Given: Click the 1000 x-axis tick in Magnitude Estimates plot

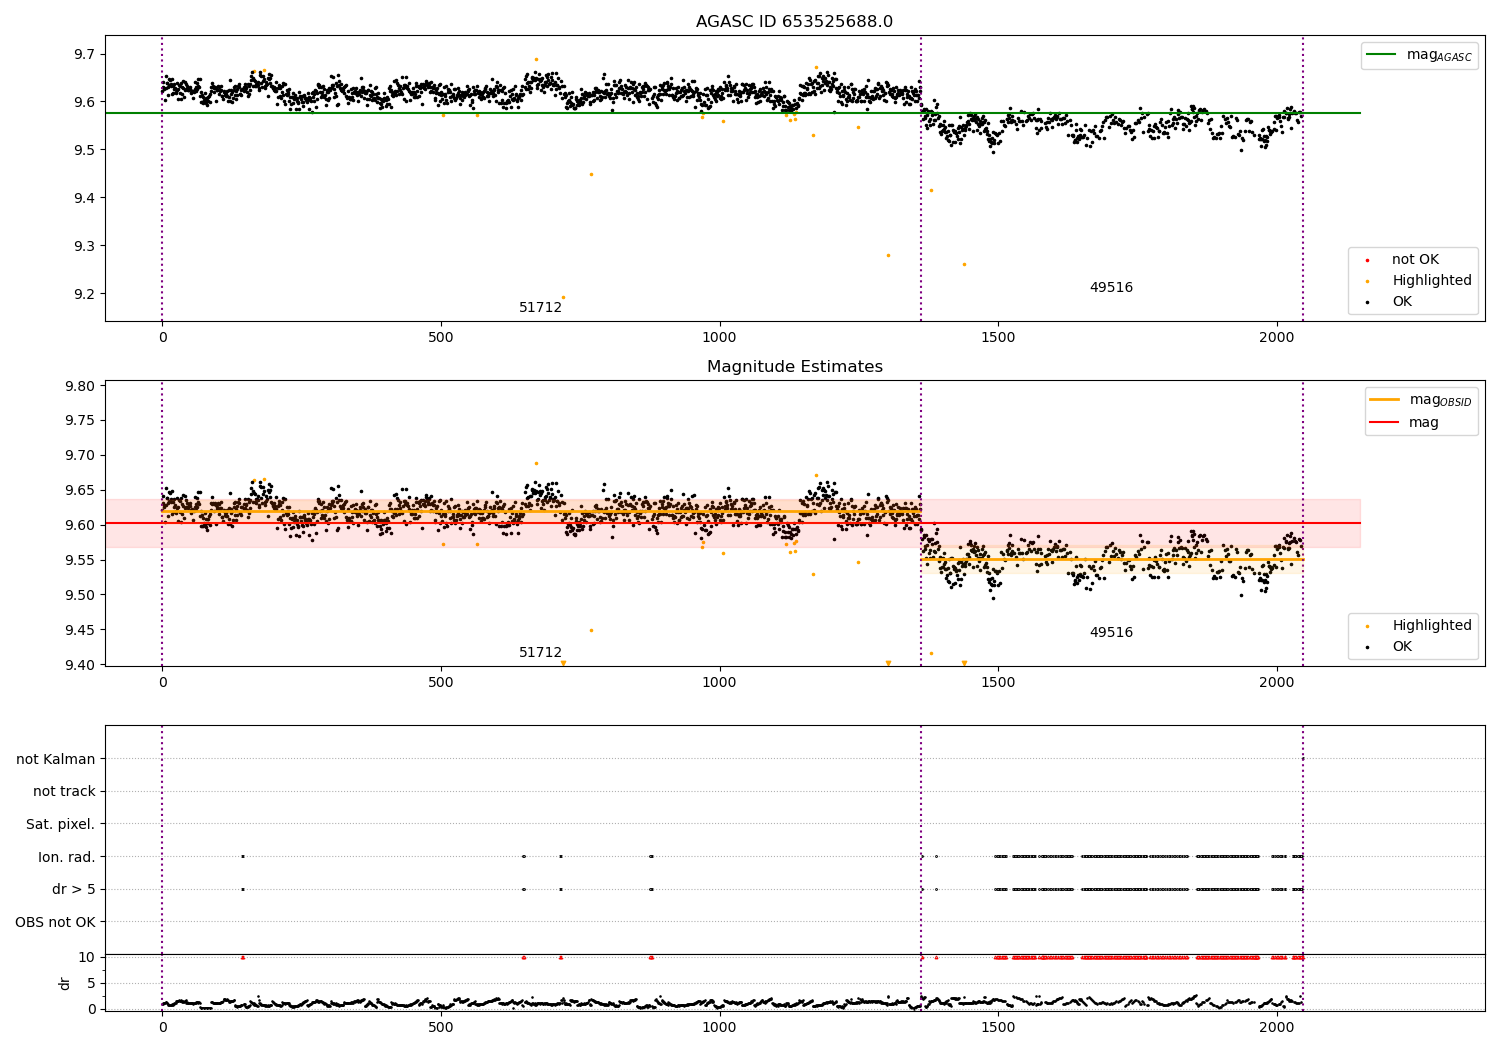Looking at the screenshot, I should 719,683.
